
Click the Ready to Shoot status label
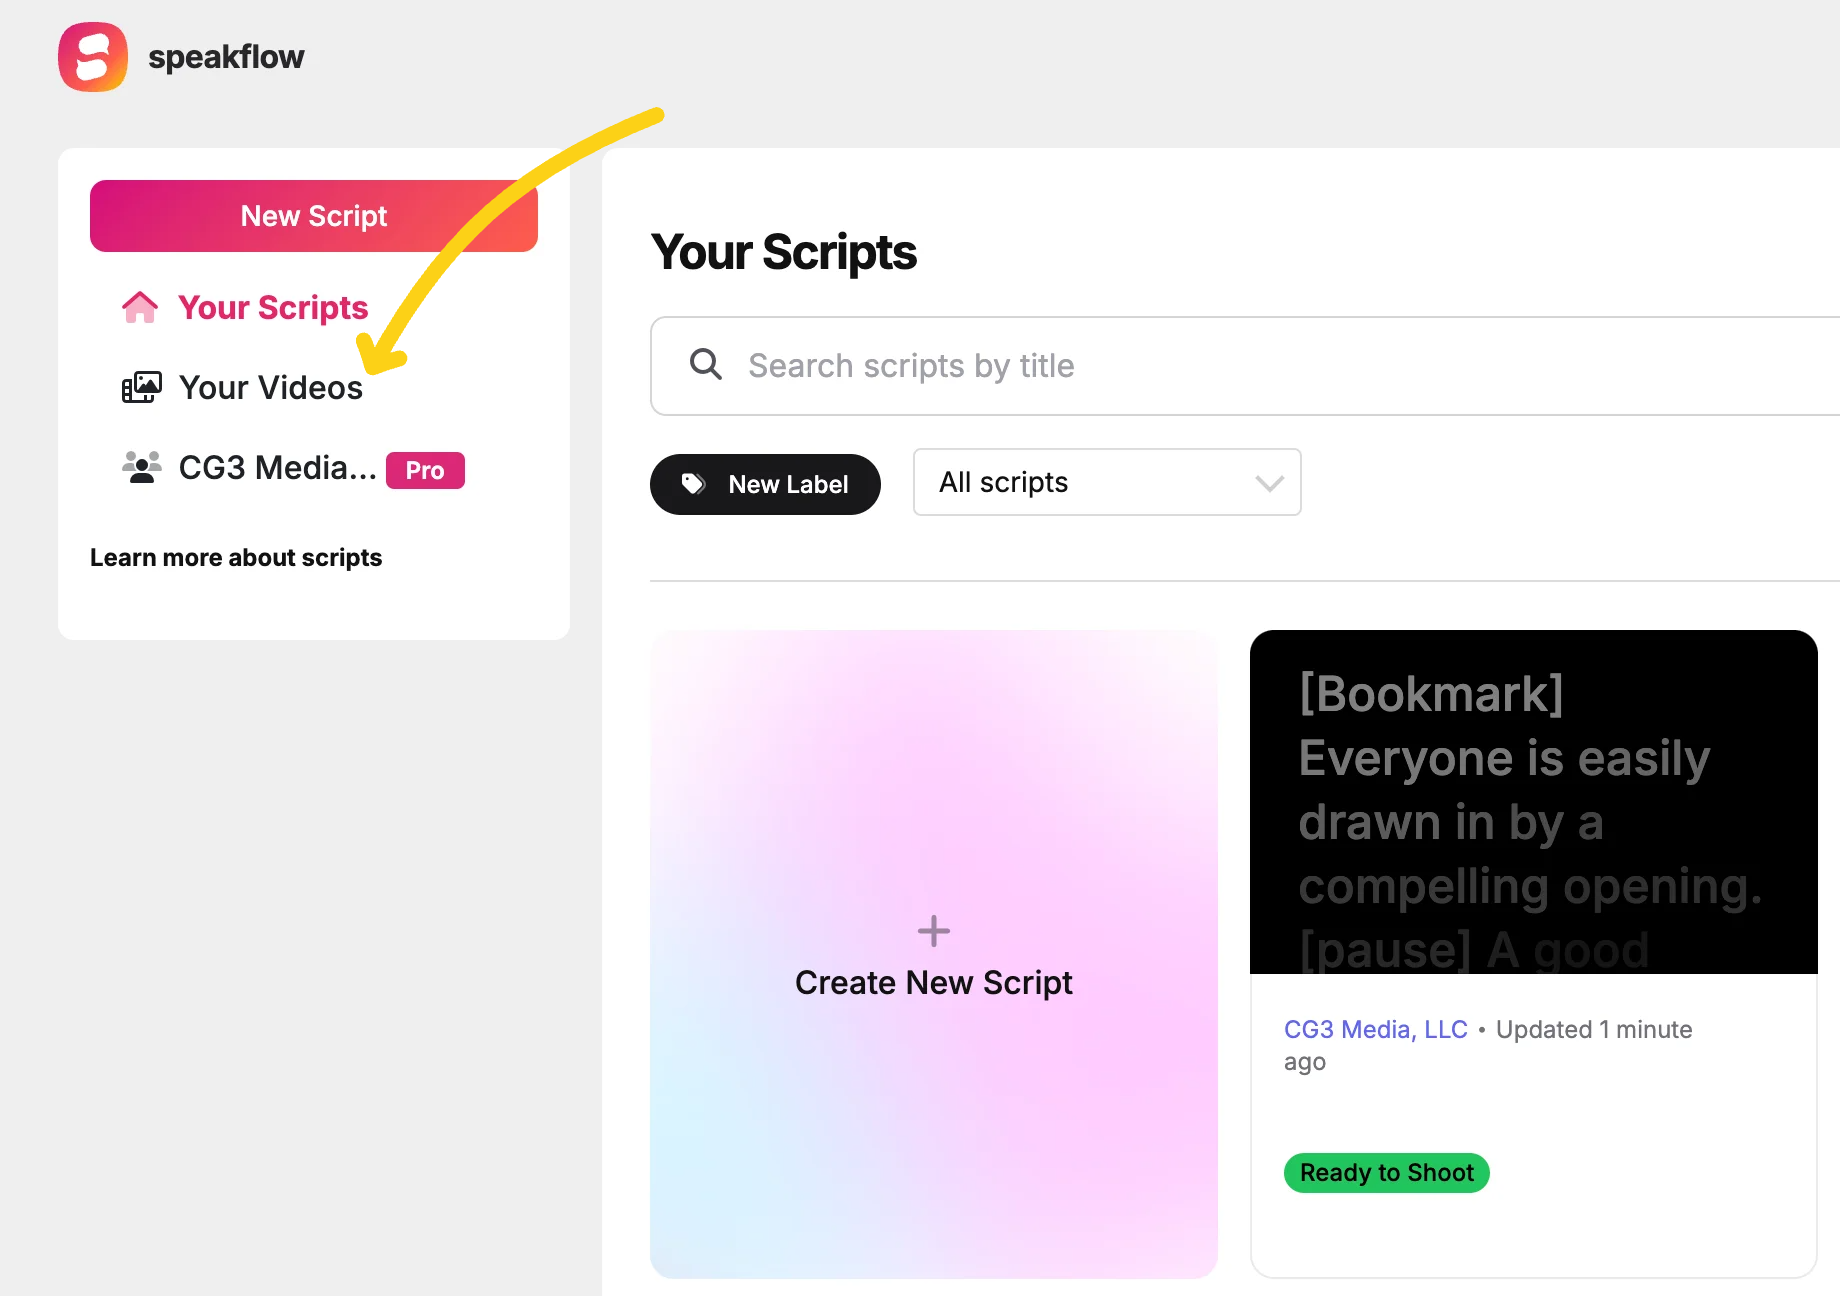coord(1387,1172)
